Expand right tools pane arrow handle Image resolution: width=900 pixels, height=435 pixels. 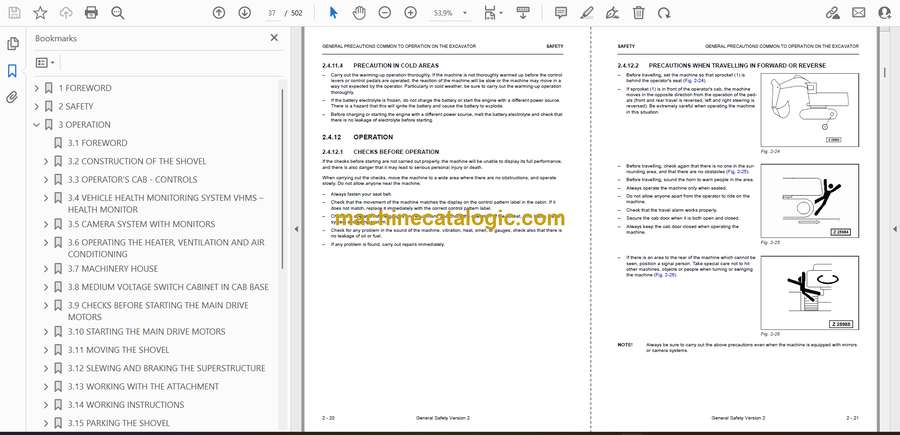(894, 229)
